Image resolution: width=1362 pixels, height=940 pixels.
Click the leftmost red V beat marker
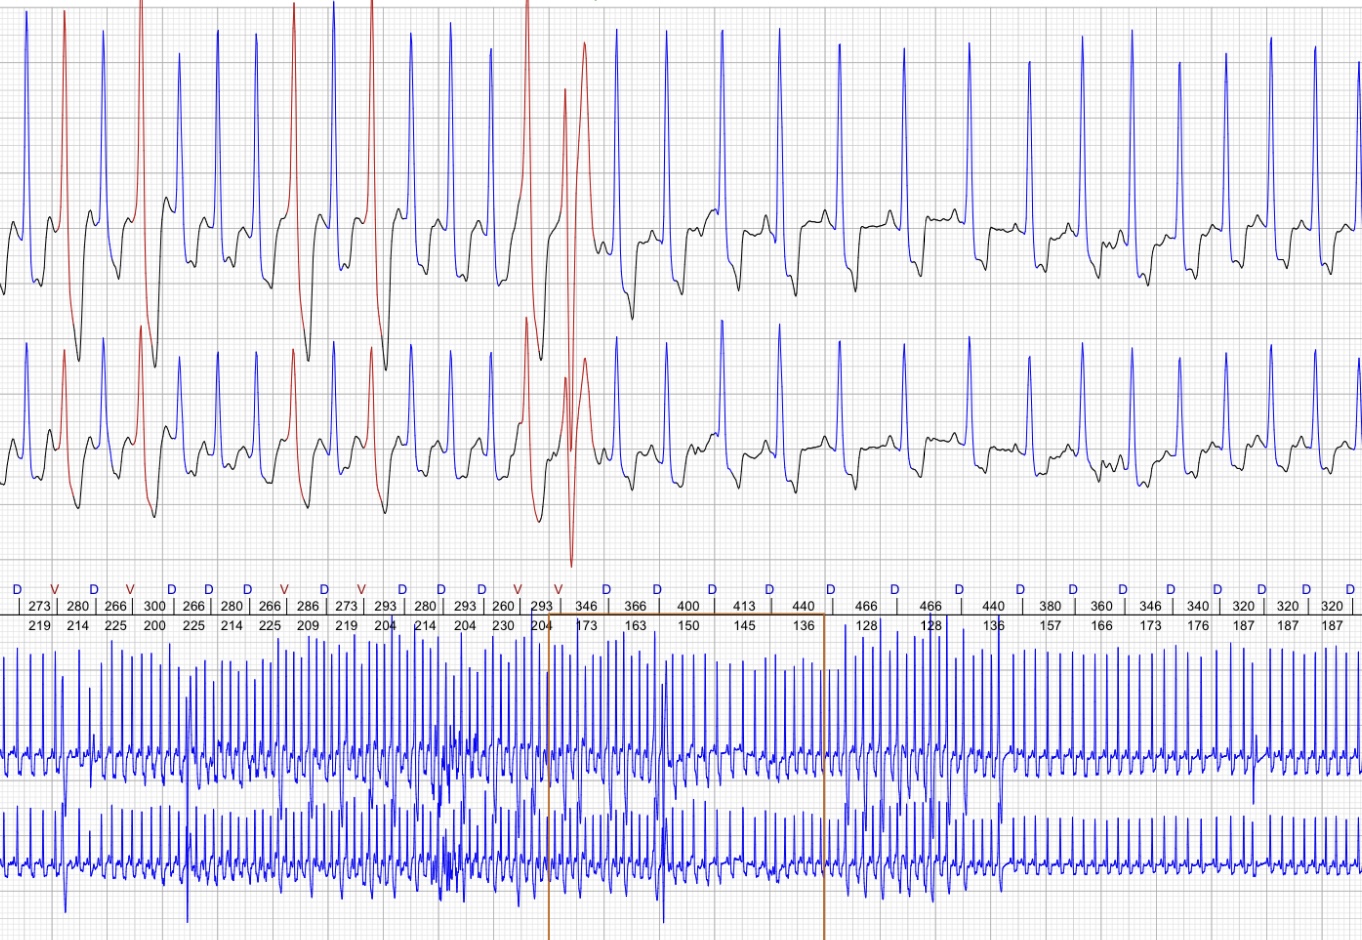(x=54, y=589)
